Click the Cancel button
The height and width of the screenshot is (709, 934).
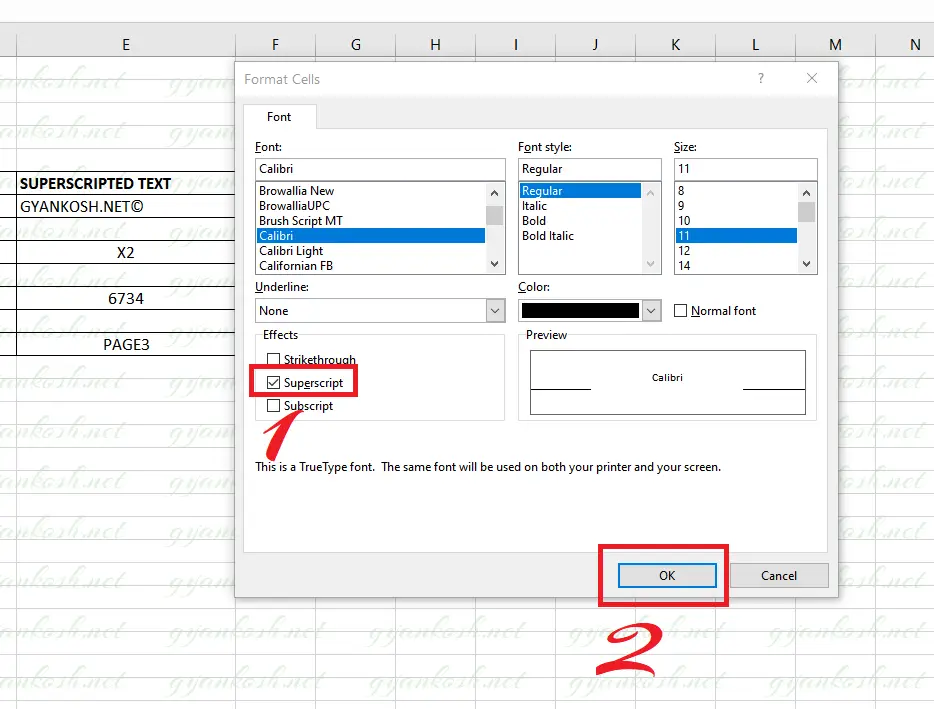(x=779, y=576)
